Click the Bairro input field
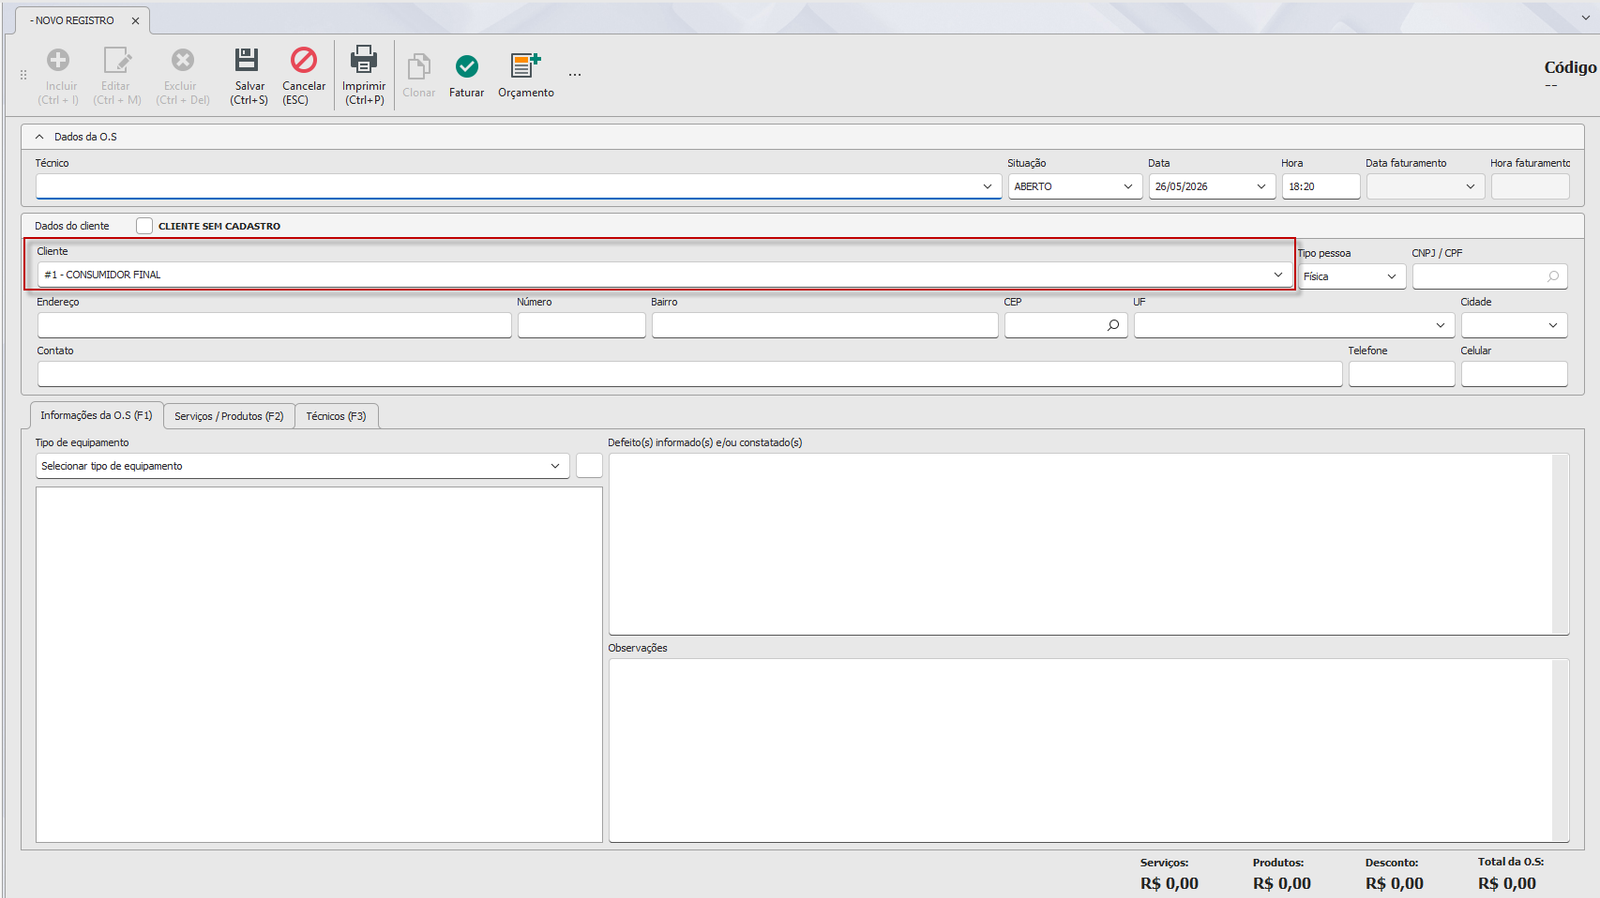The height and width of the screenshot is (898, 1600). (x=825, y=325)
